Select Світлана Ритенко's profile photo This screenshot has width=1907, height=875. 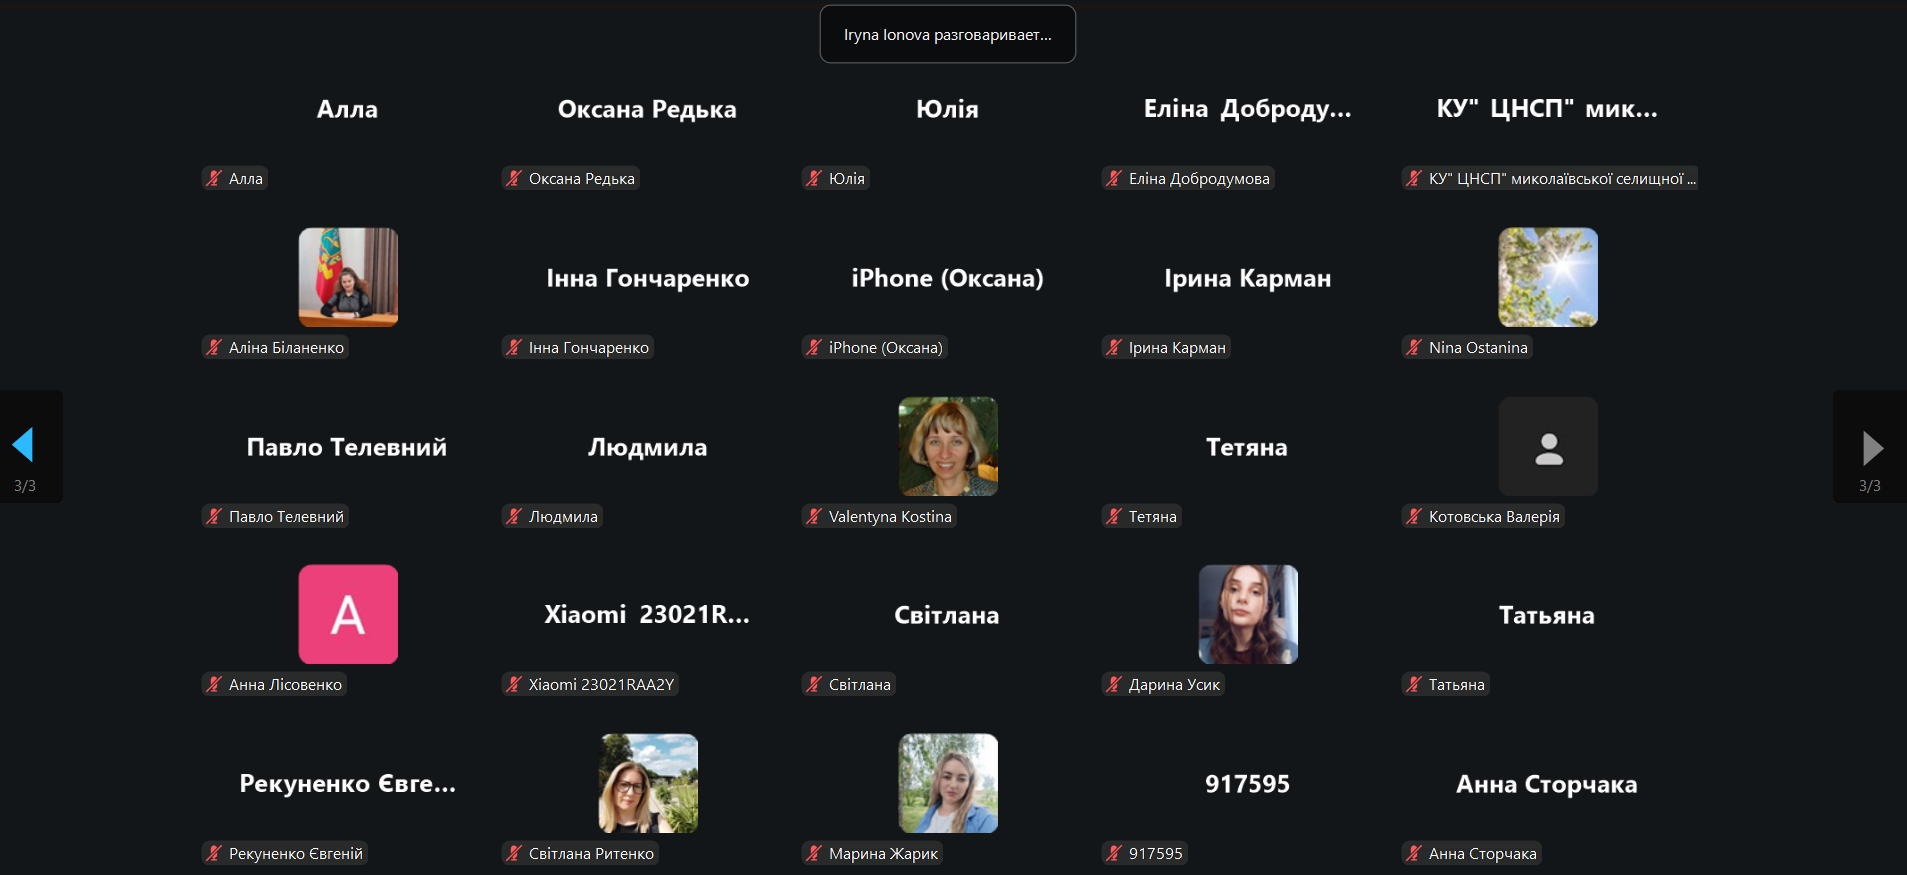pyautogui.click(x=648, y=783)
